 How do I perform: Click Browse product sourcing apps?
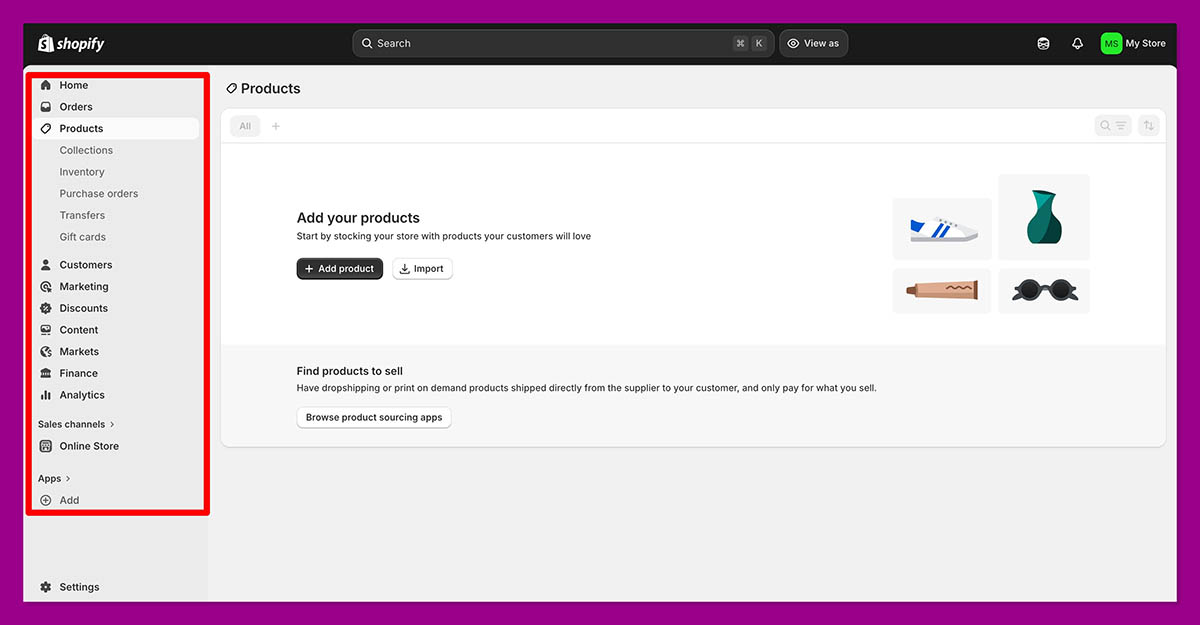tap(373, 417)
